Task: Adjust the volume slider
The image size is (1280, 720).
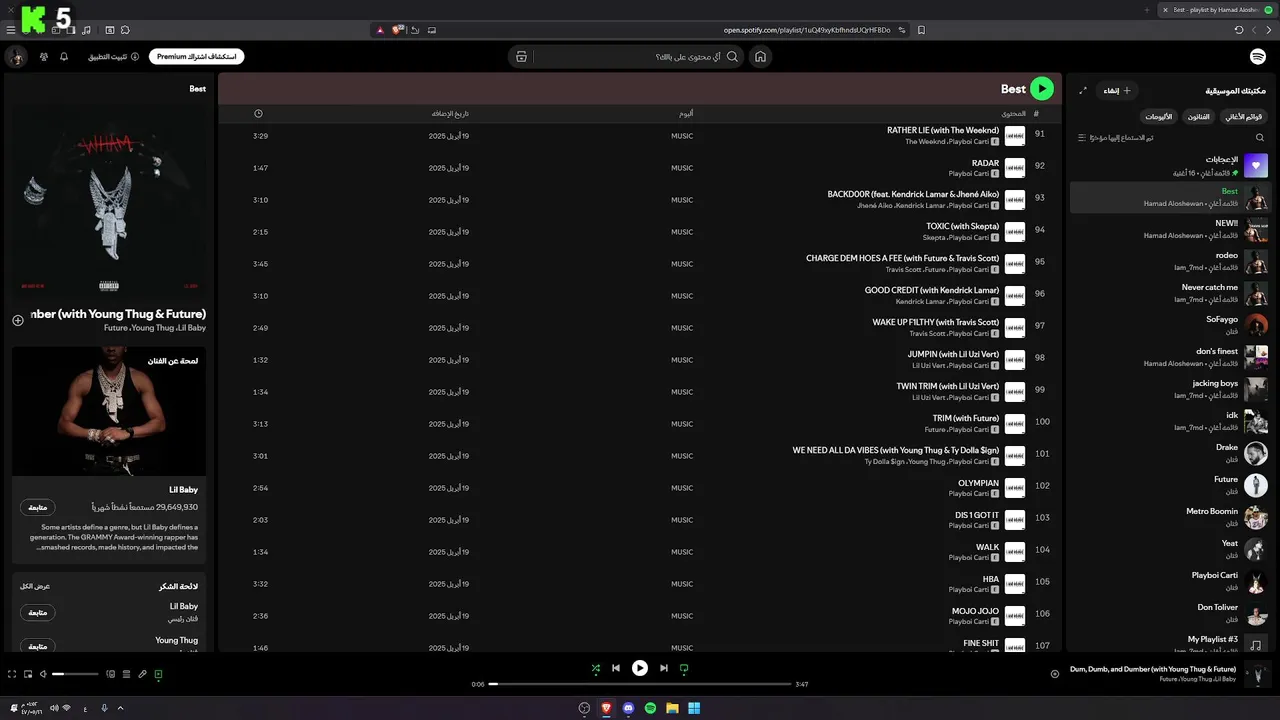Action: tap(75, 674)
